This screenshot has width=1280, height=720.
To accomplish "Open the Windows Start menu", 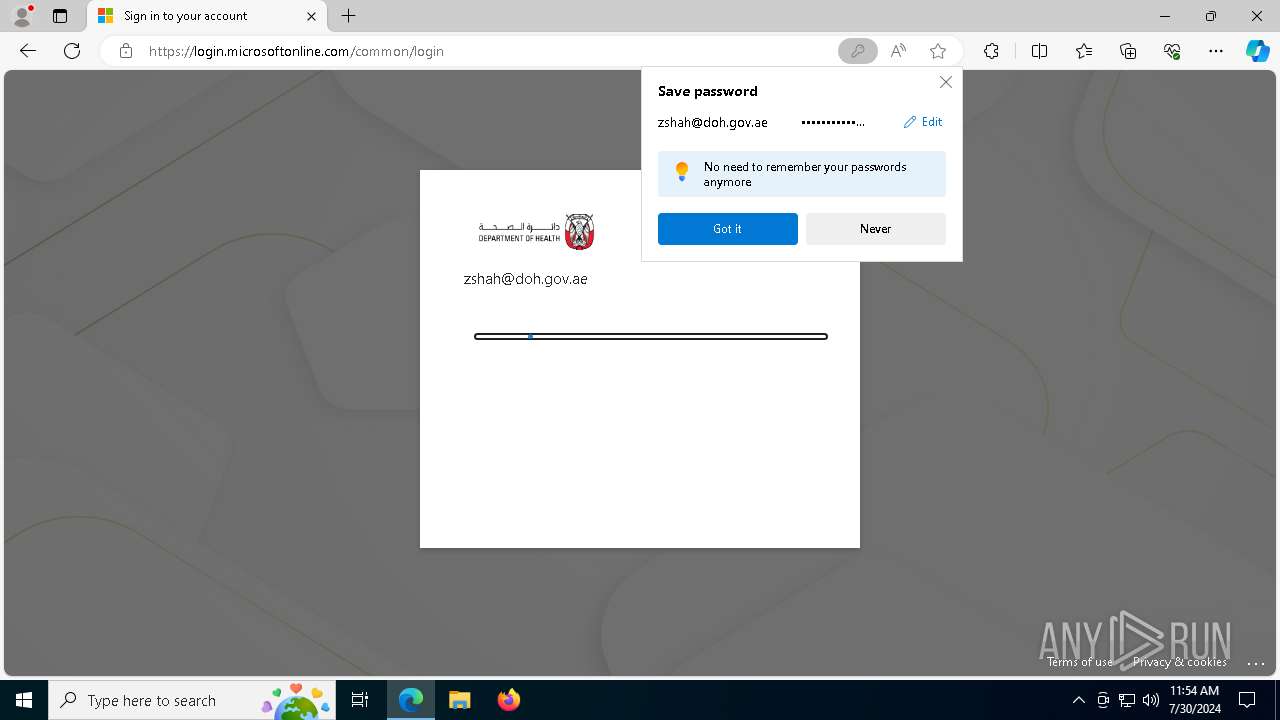I will [24, 700].
